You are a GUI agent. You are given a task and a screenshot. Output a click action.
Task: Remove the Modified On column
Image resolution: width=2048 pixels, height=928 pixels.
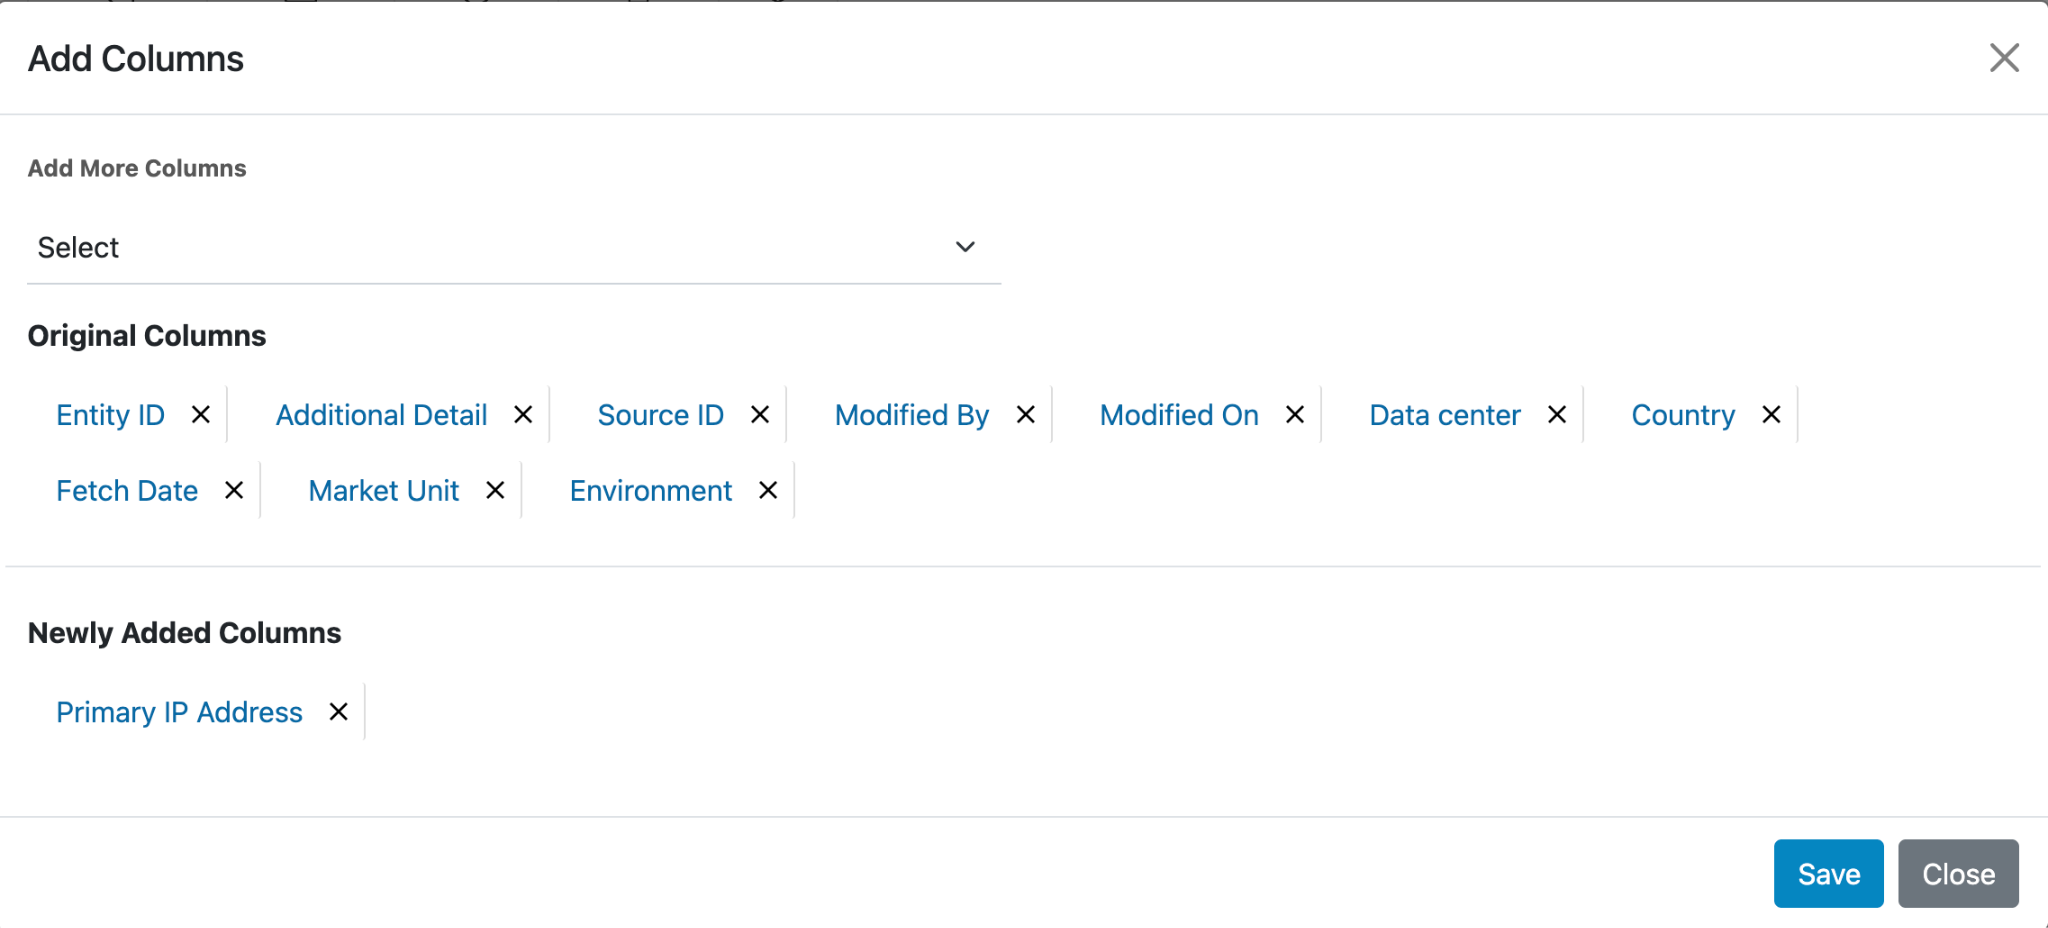(x=1295, y=415)
